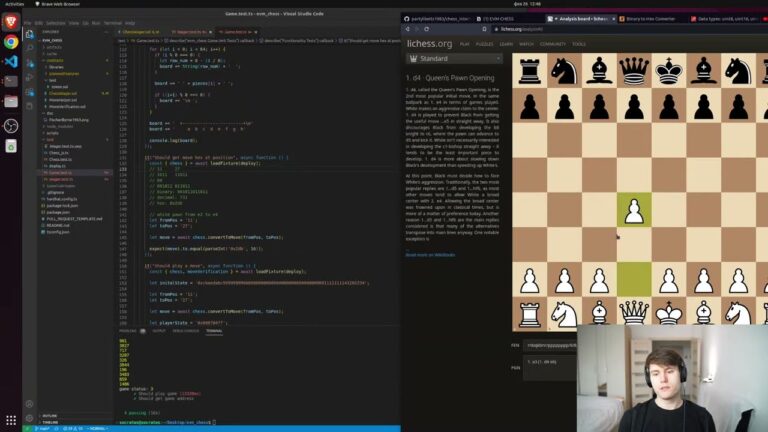Click the black king piece

tap(669, 71)
